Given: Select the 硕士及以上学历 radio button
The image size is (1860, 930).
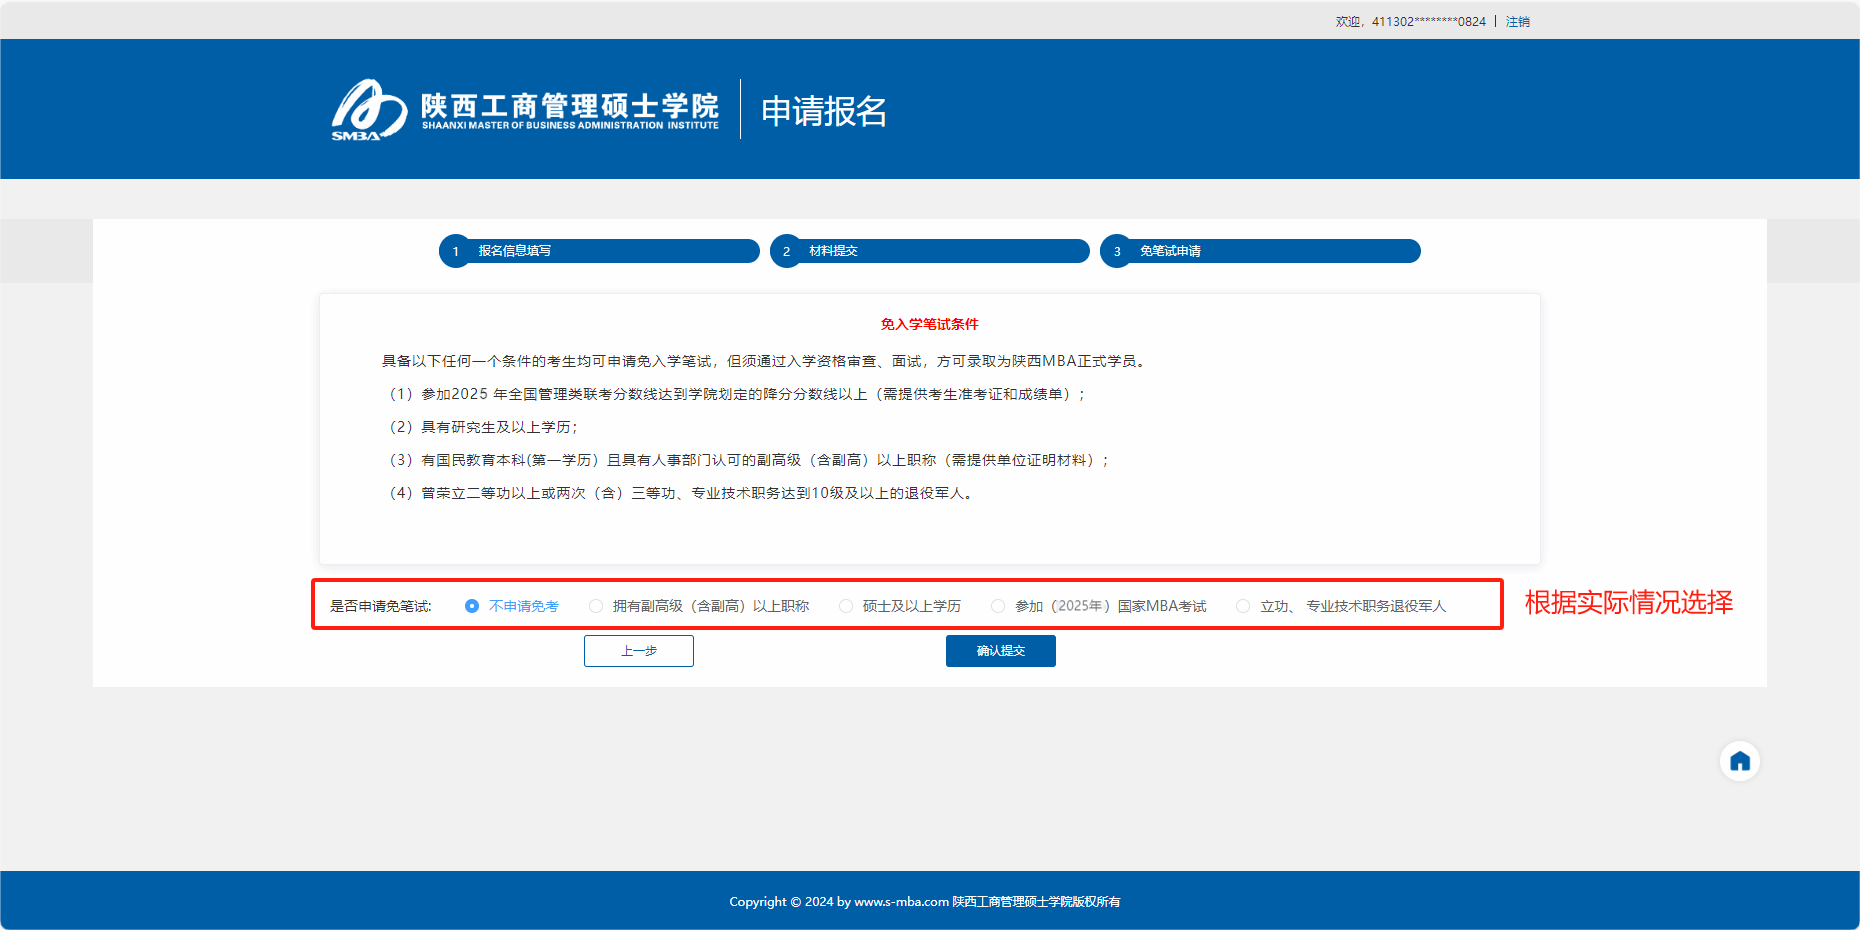Looking at the screenshot, I should 846,606.
